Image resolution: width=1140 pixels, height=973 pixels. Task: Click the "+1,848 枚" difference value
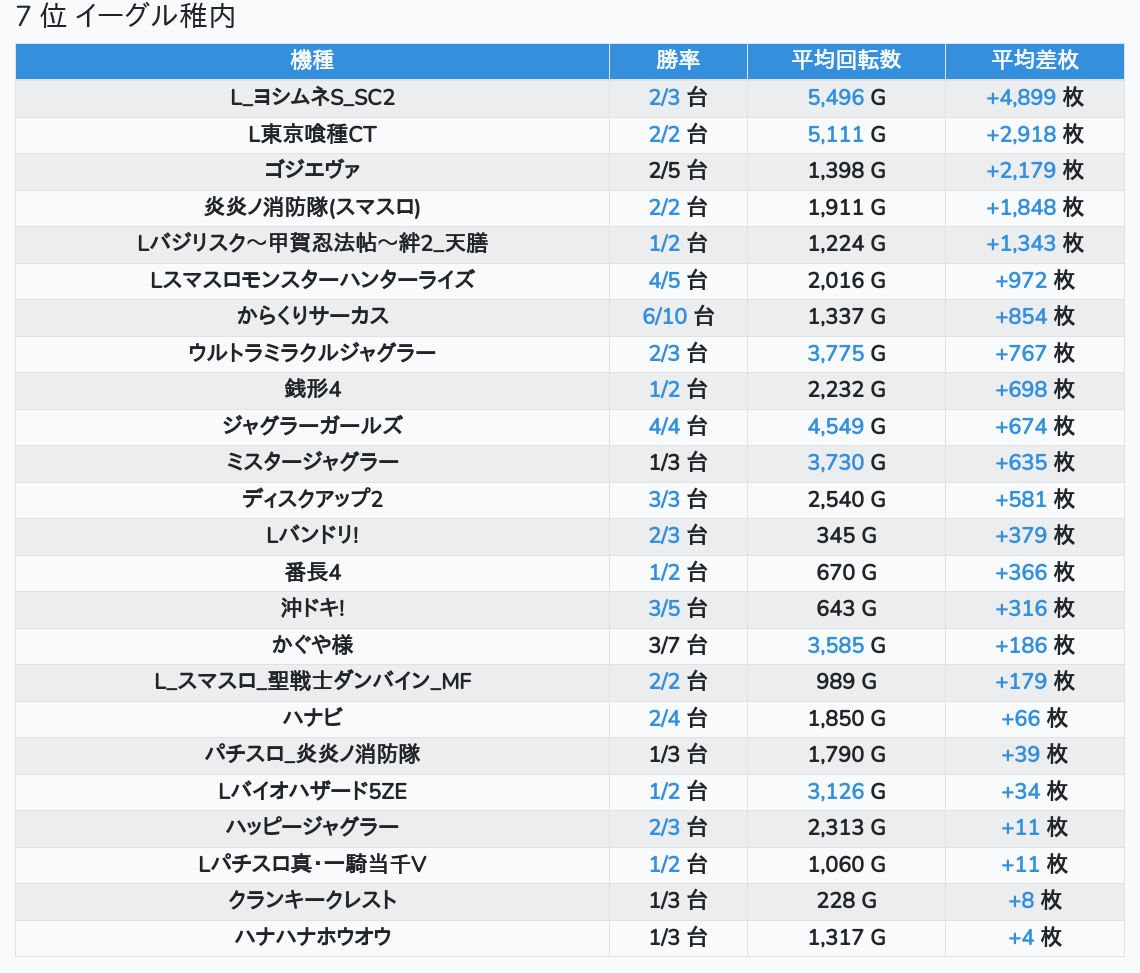(x=1035, y=207)
